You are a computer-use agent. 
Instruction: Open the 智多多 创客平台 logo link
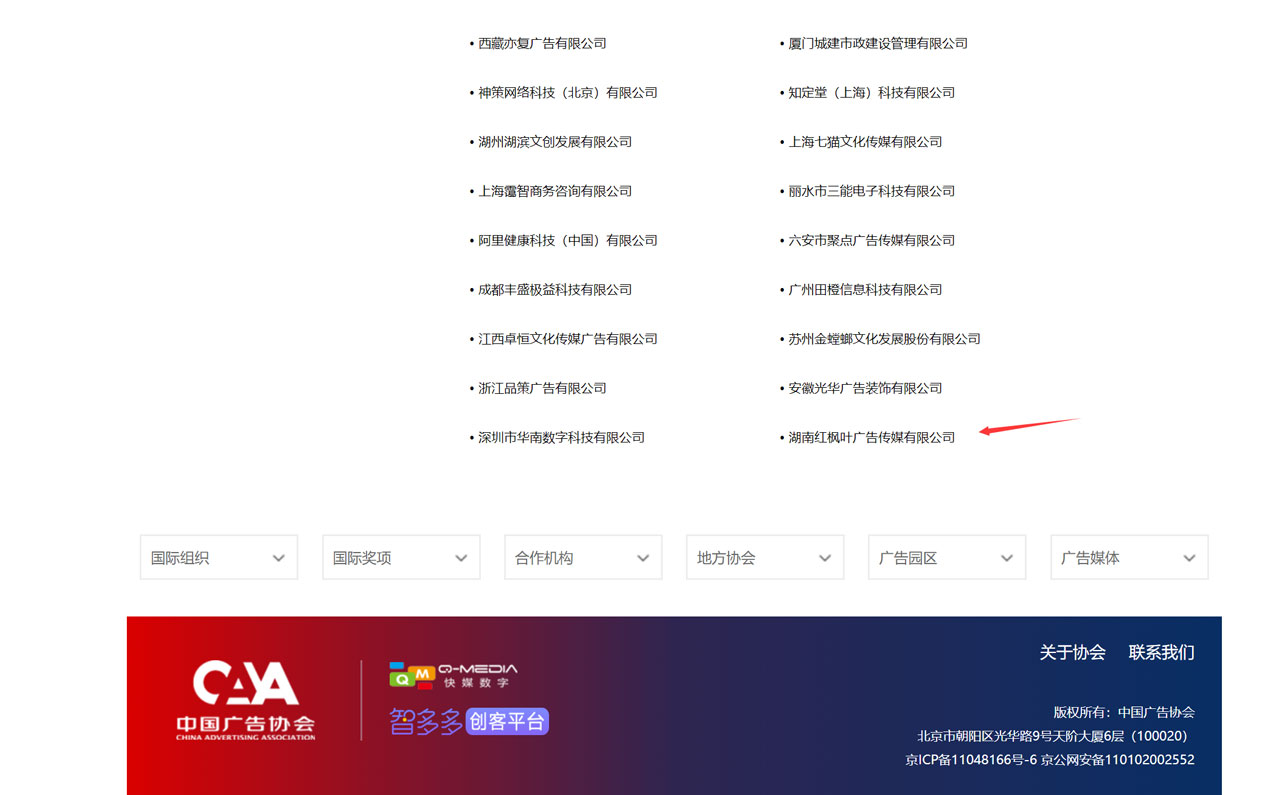click(468, 721)
